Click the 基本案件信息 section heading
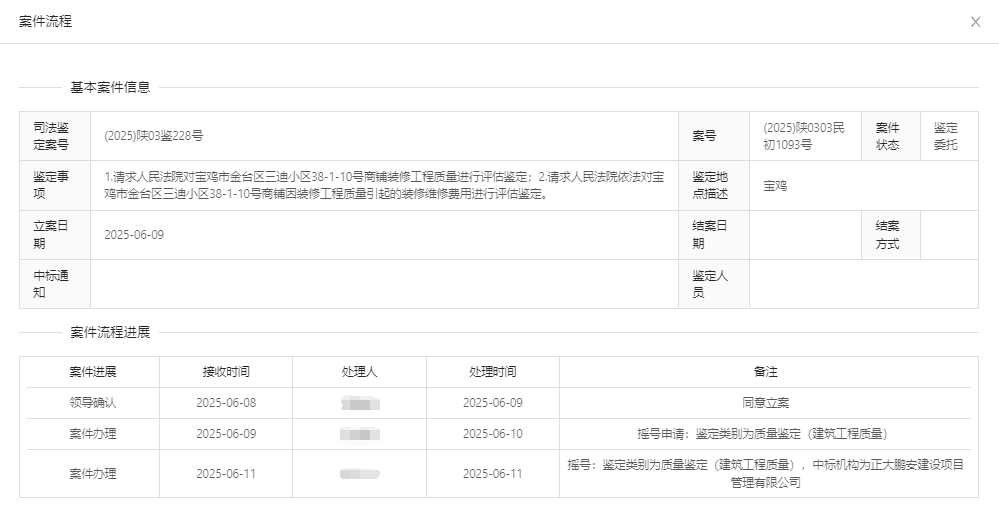 (110, 87)
